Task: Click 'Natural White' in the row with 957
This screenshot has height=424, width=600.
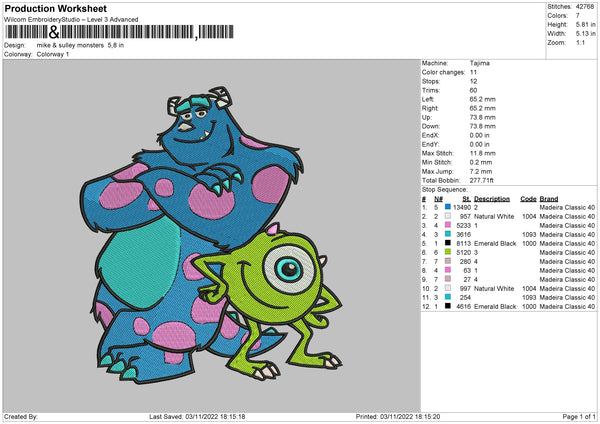Action: [494, 216]
